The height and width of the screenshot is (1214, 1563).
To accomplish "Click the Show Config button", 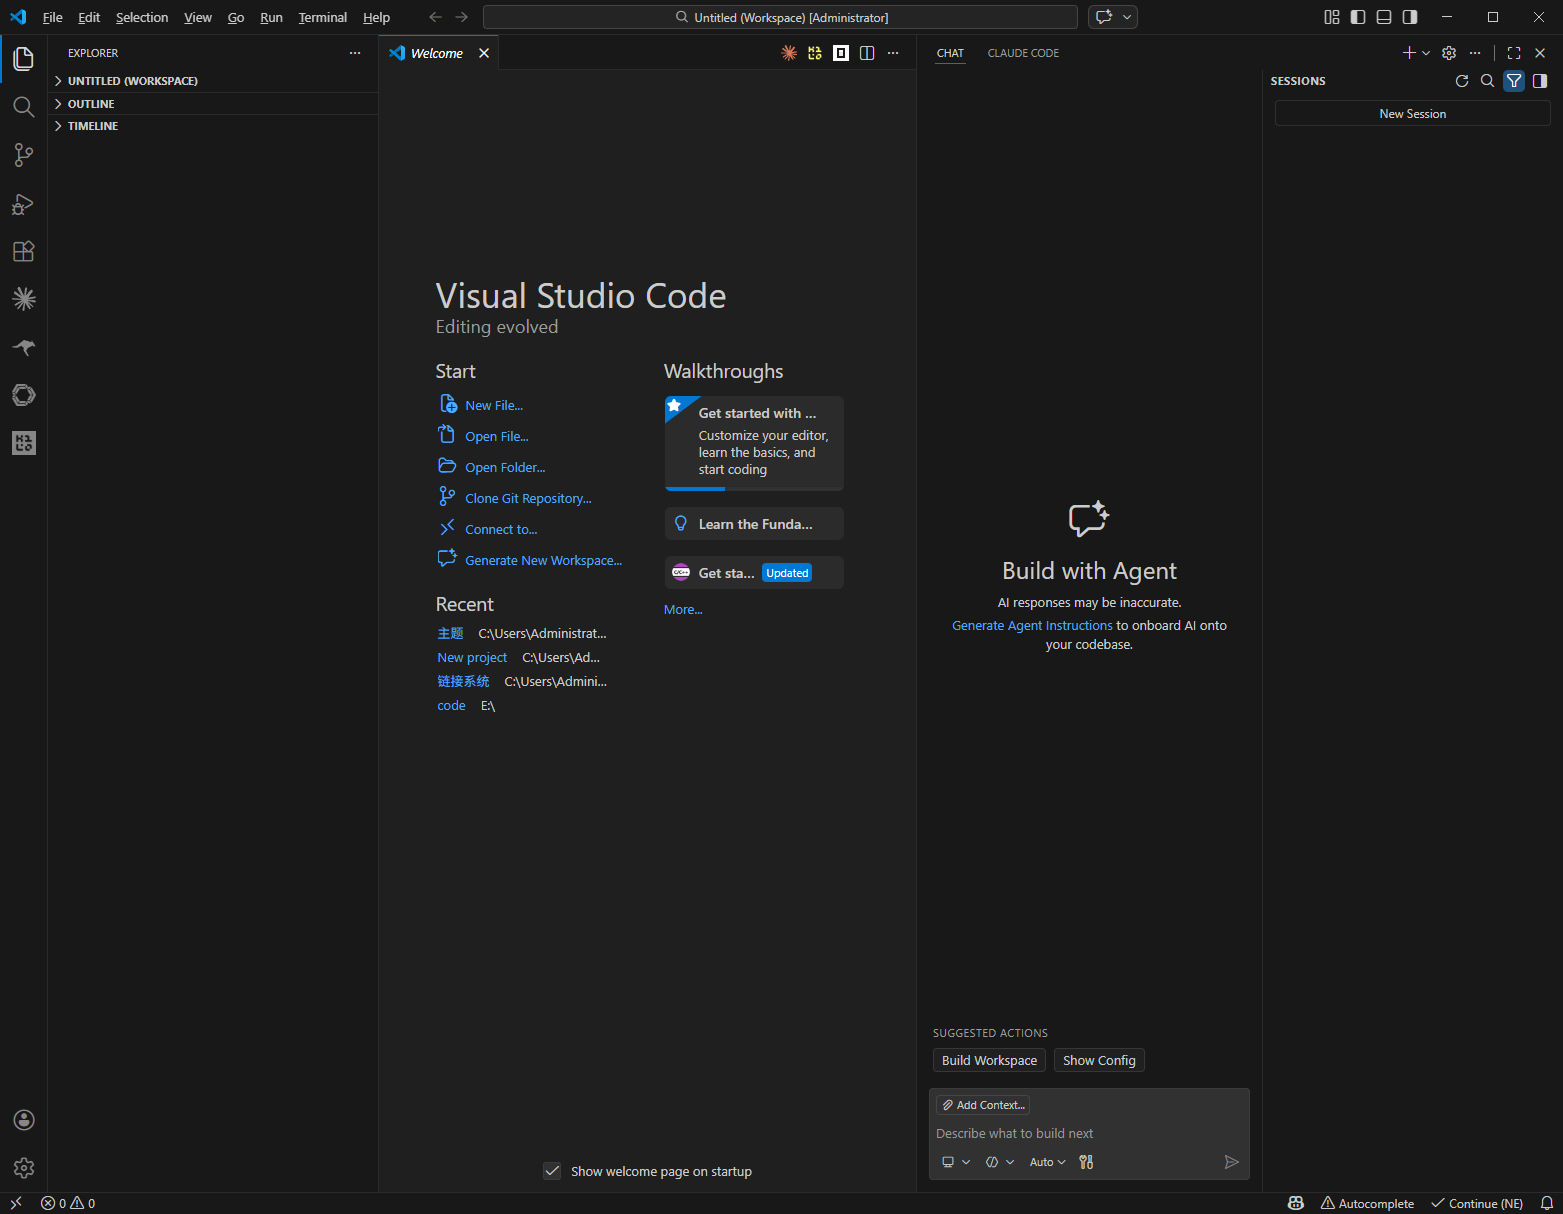I will click(1099, 1060).
